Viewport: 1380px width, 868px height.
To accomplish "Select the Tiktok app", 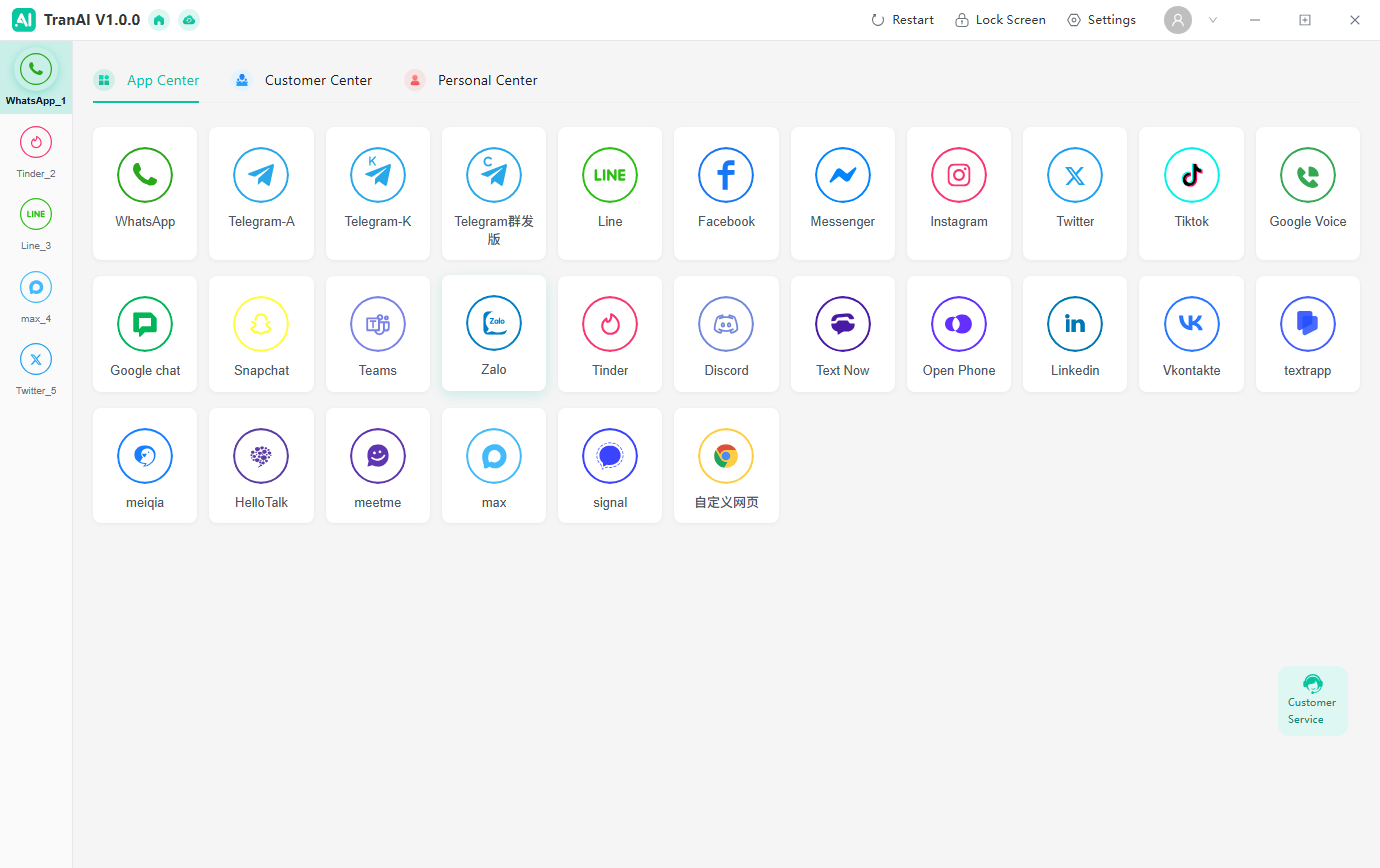I will (x=1192, y=193).
